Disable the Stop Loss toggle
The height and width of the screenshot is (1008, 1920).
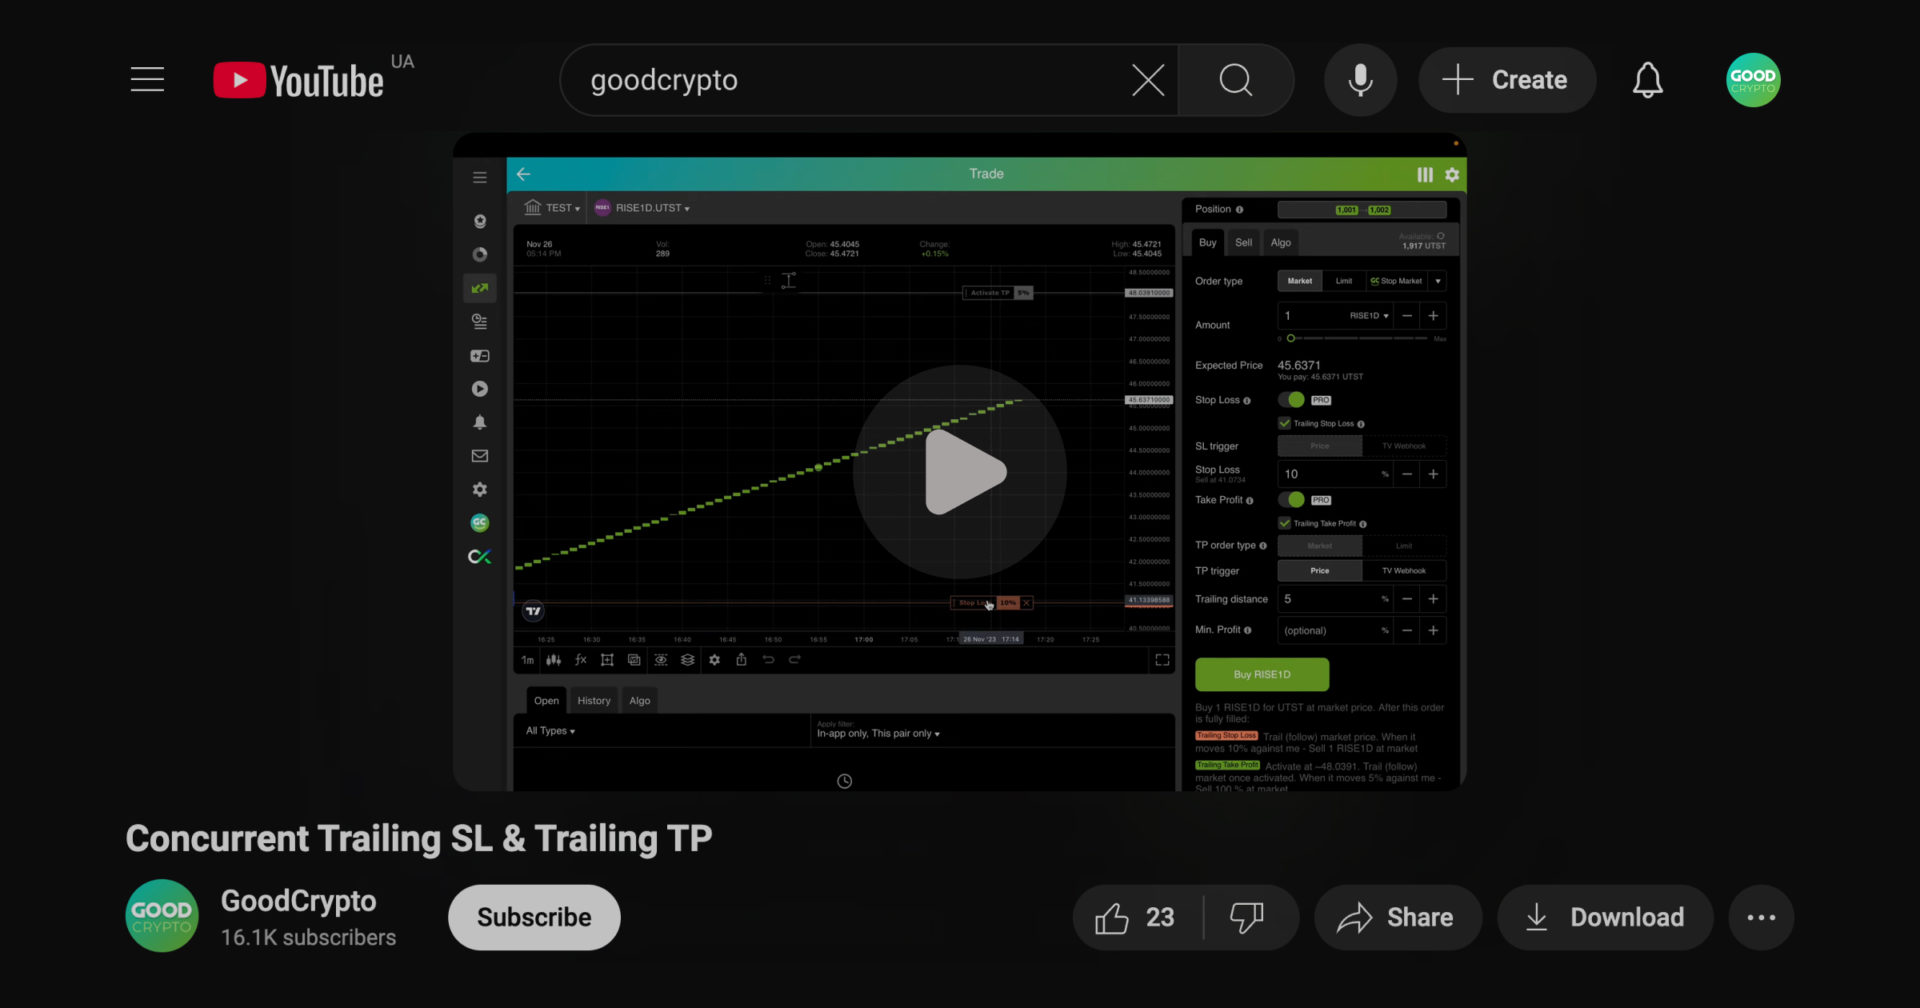pyautogui.click(x=1290, y=399)
